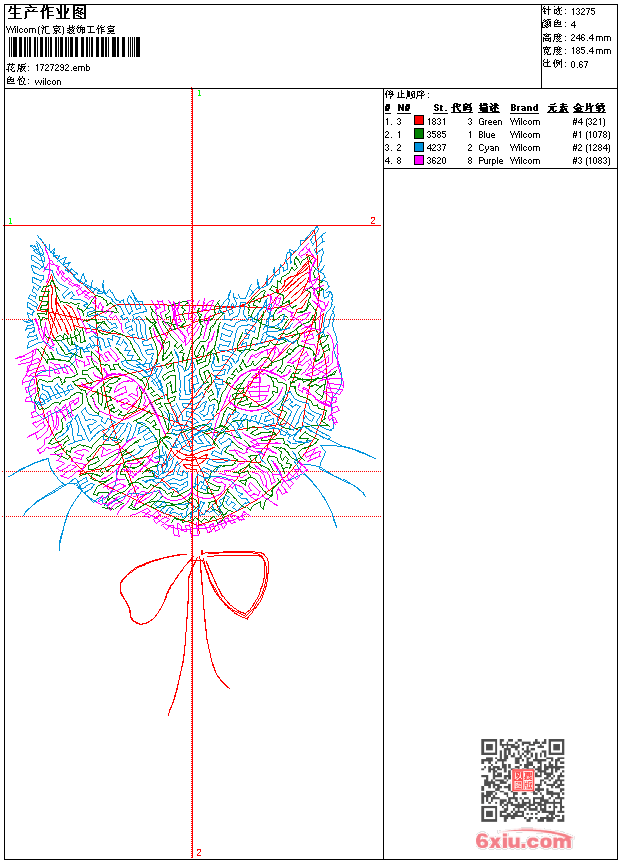Click the stitch count value 13275

(x=583, y=12)
